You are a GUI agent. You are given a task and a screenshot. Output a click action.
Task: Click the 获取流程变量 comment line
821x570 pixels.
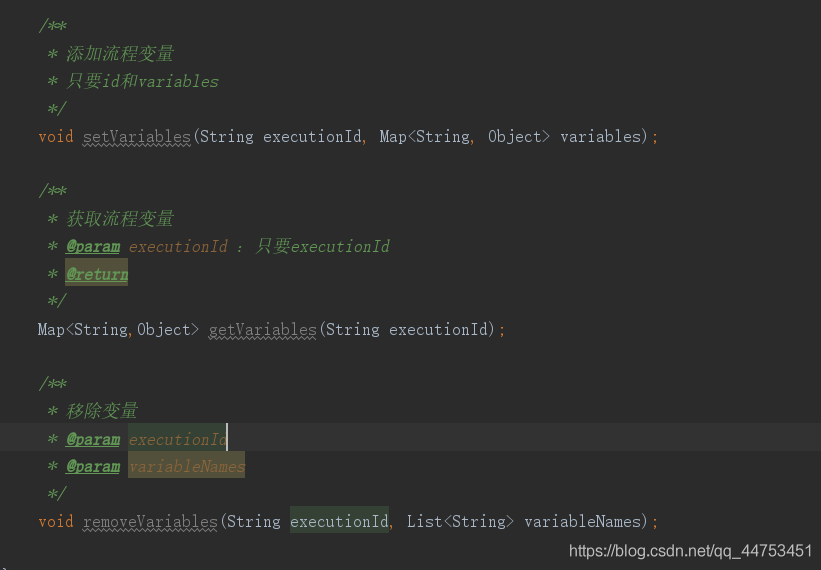click(x=120, y=218)
